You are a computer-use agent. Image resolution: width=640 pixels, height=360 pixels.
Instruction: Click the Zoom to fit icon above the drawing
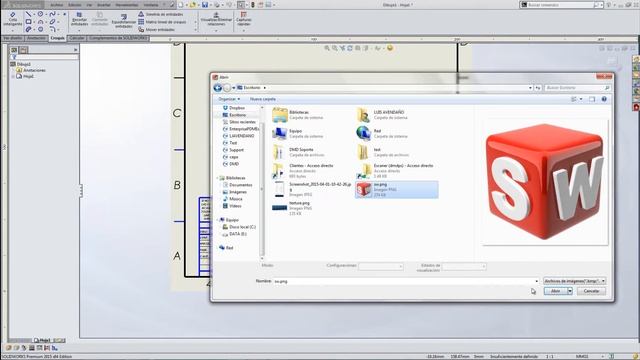coord(327,48)
